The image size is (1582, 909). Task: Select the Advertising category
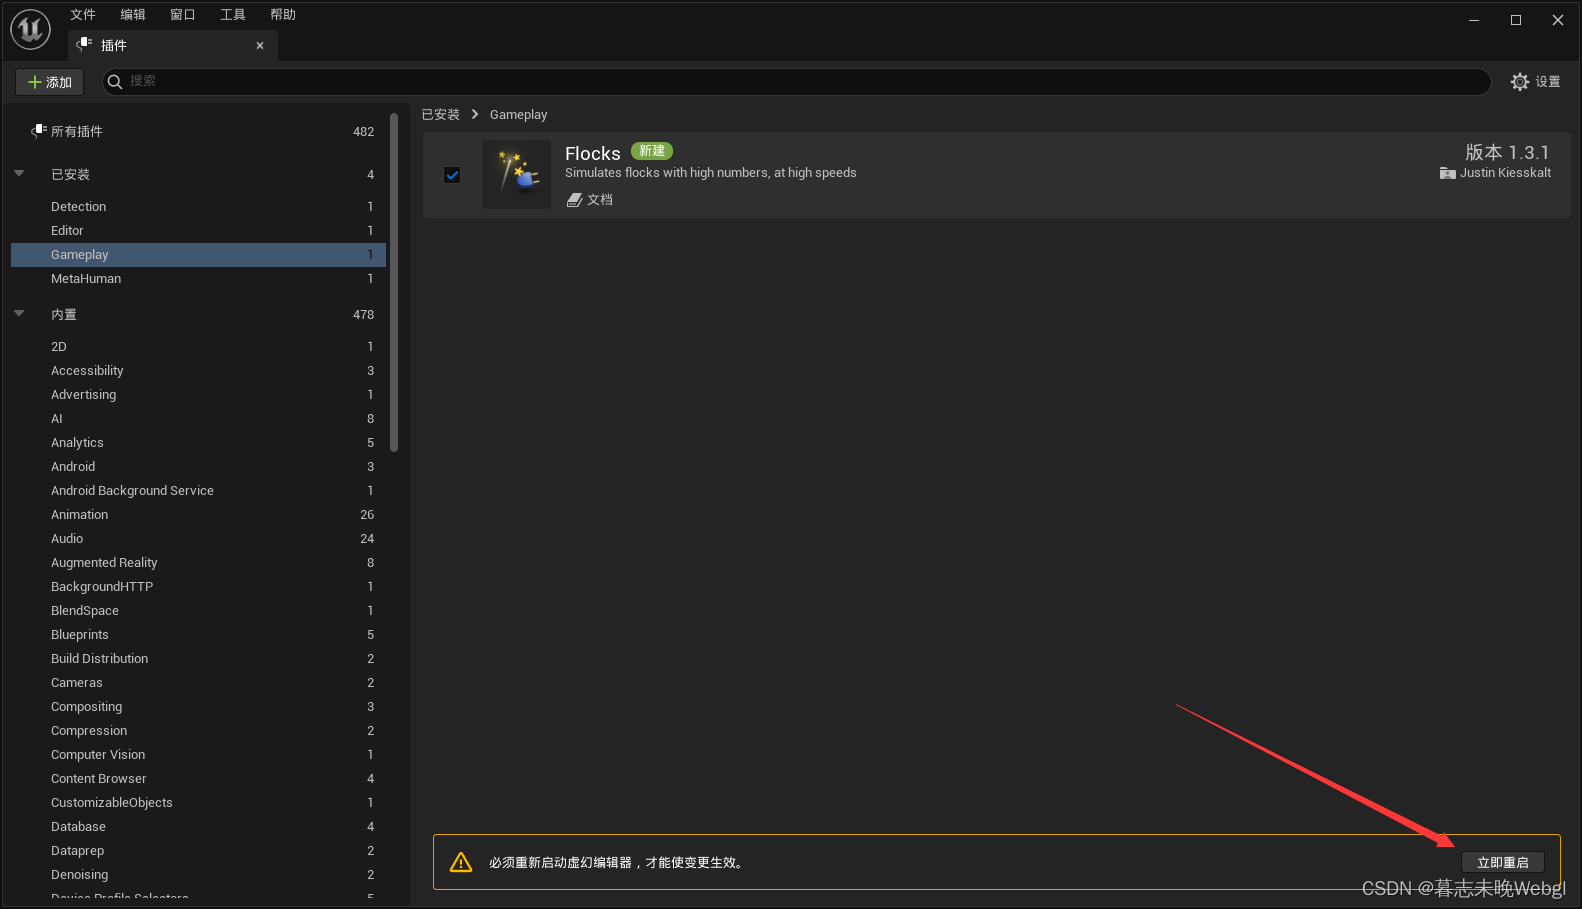(x=198, y=395)
